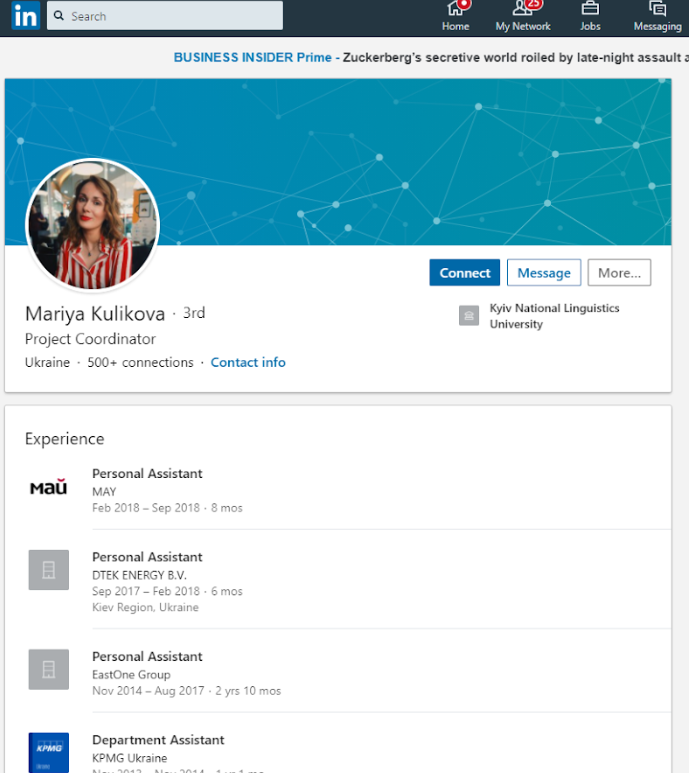Click the MAY company logo

pos(49,488)
